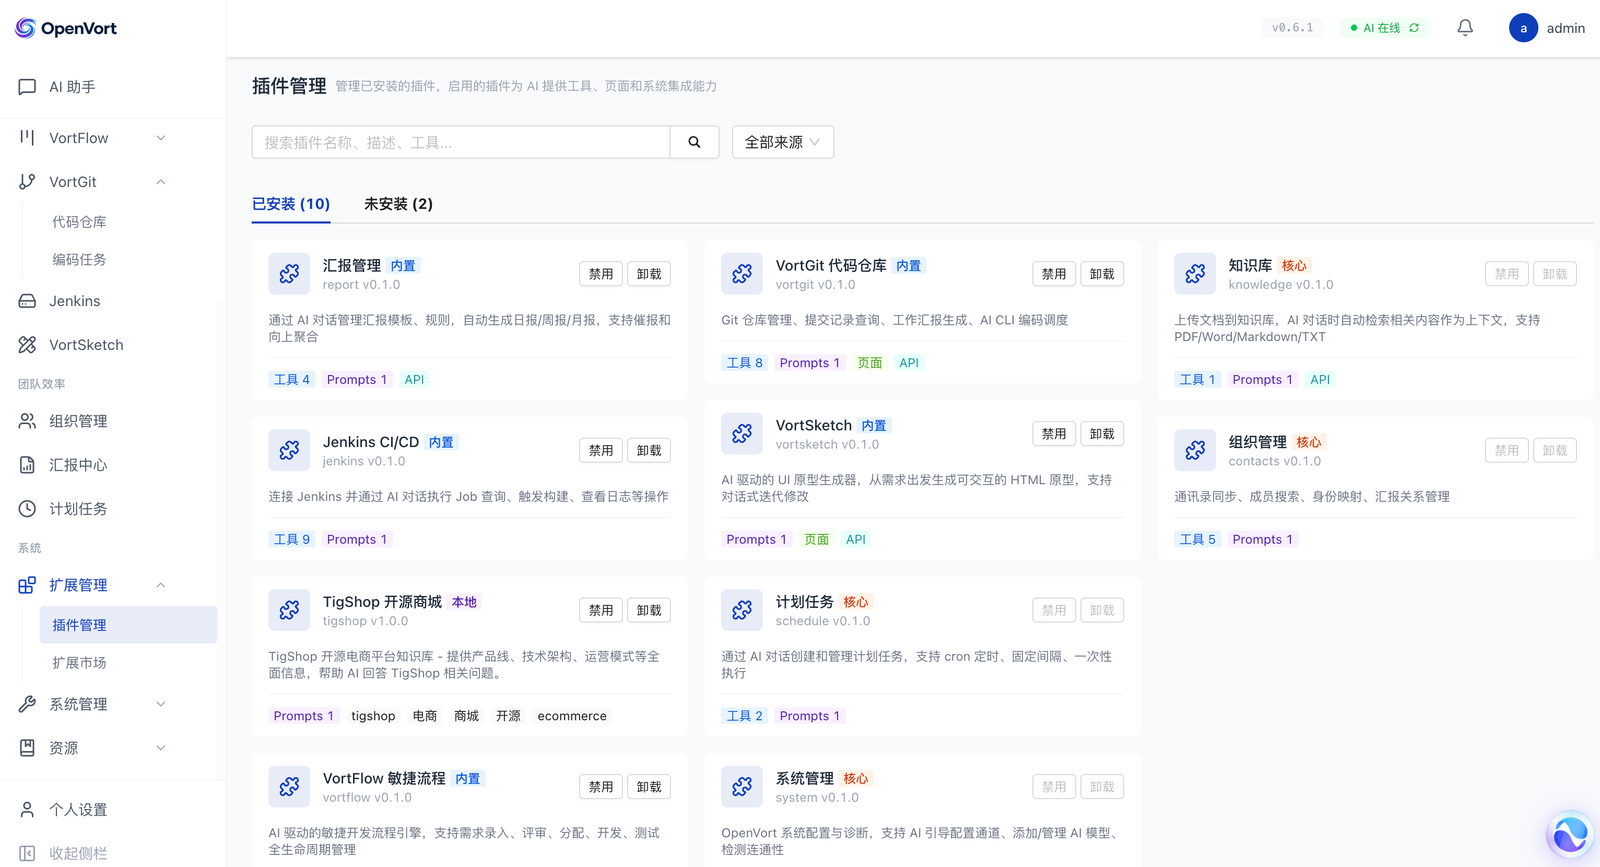The image size is (1600, 867).
Task: Open the floating AI assistant orb
Action: point(1569,834)
